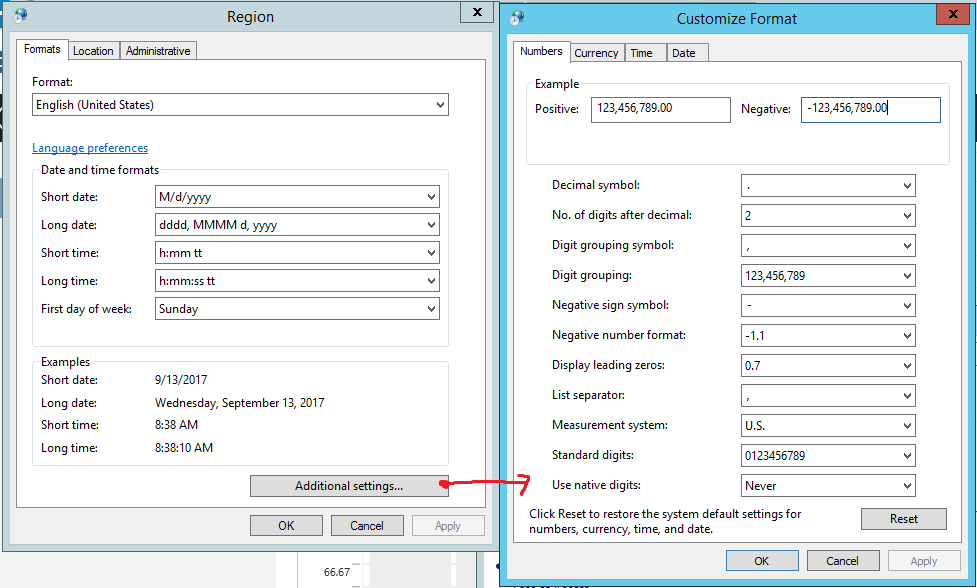
Task: Click the Positive example field
Action: coord(660,110)
